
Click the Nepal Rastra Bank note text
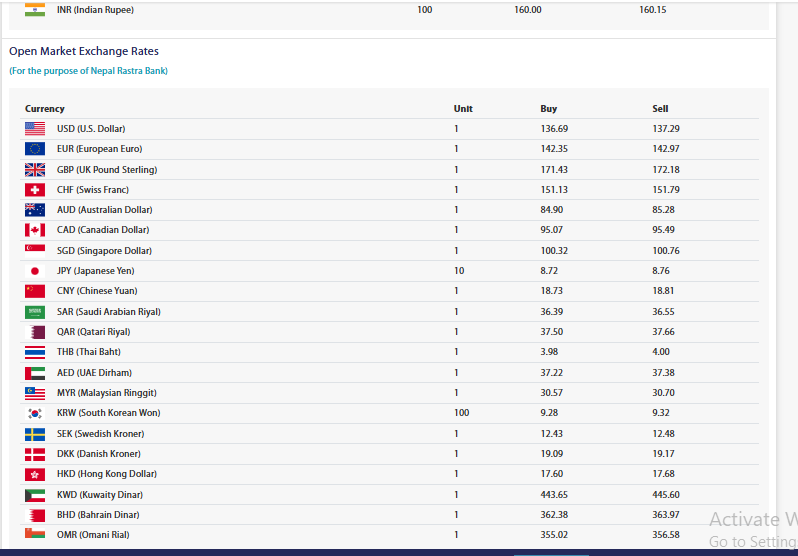[89, 71]
